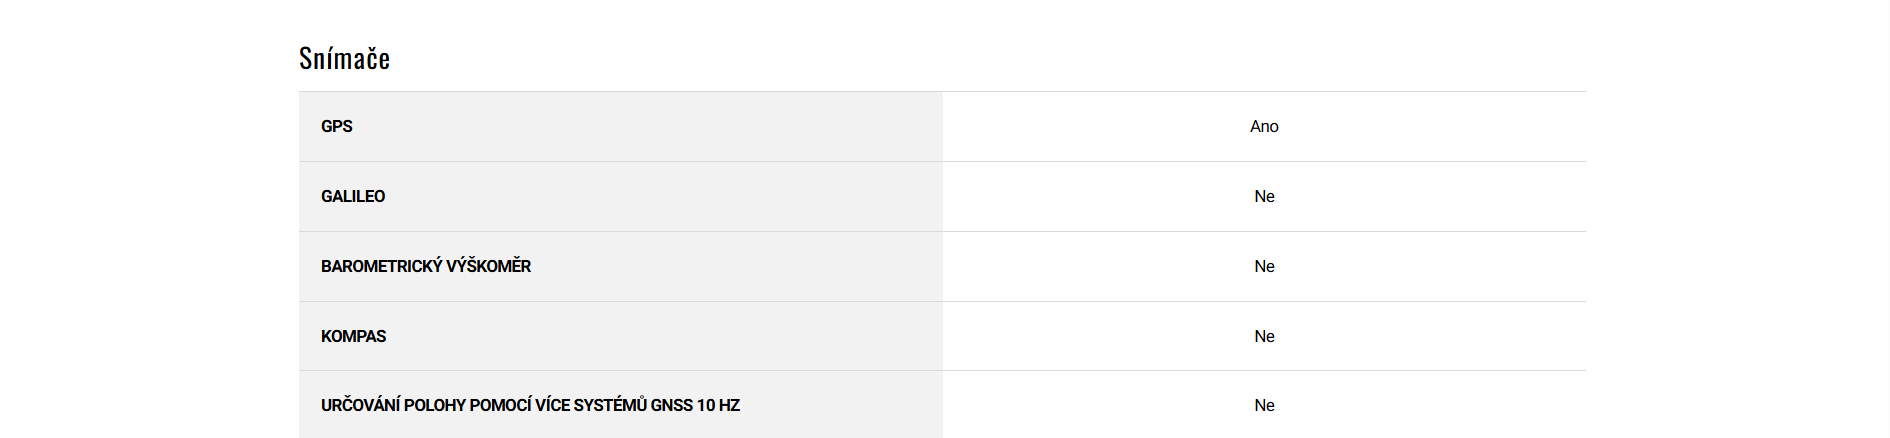Click the Ne value in KOMPAS row
Image resolution: width=1890 pixels, height=438 pixels.
tap(1264, 337)
